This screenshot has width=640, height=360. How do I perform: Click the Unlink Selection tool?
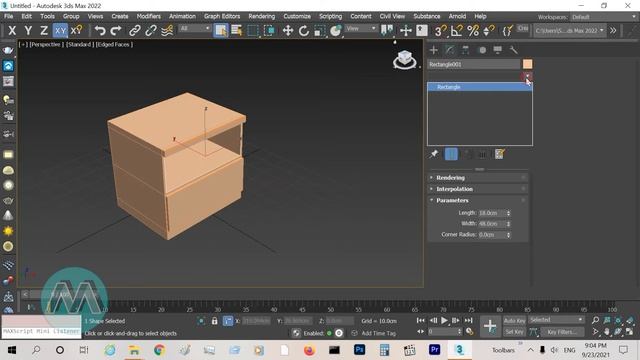pos(151,31)
